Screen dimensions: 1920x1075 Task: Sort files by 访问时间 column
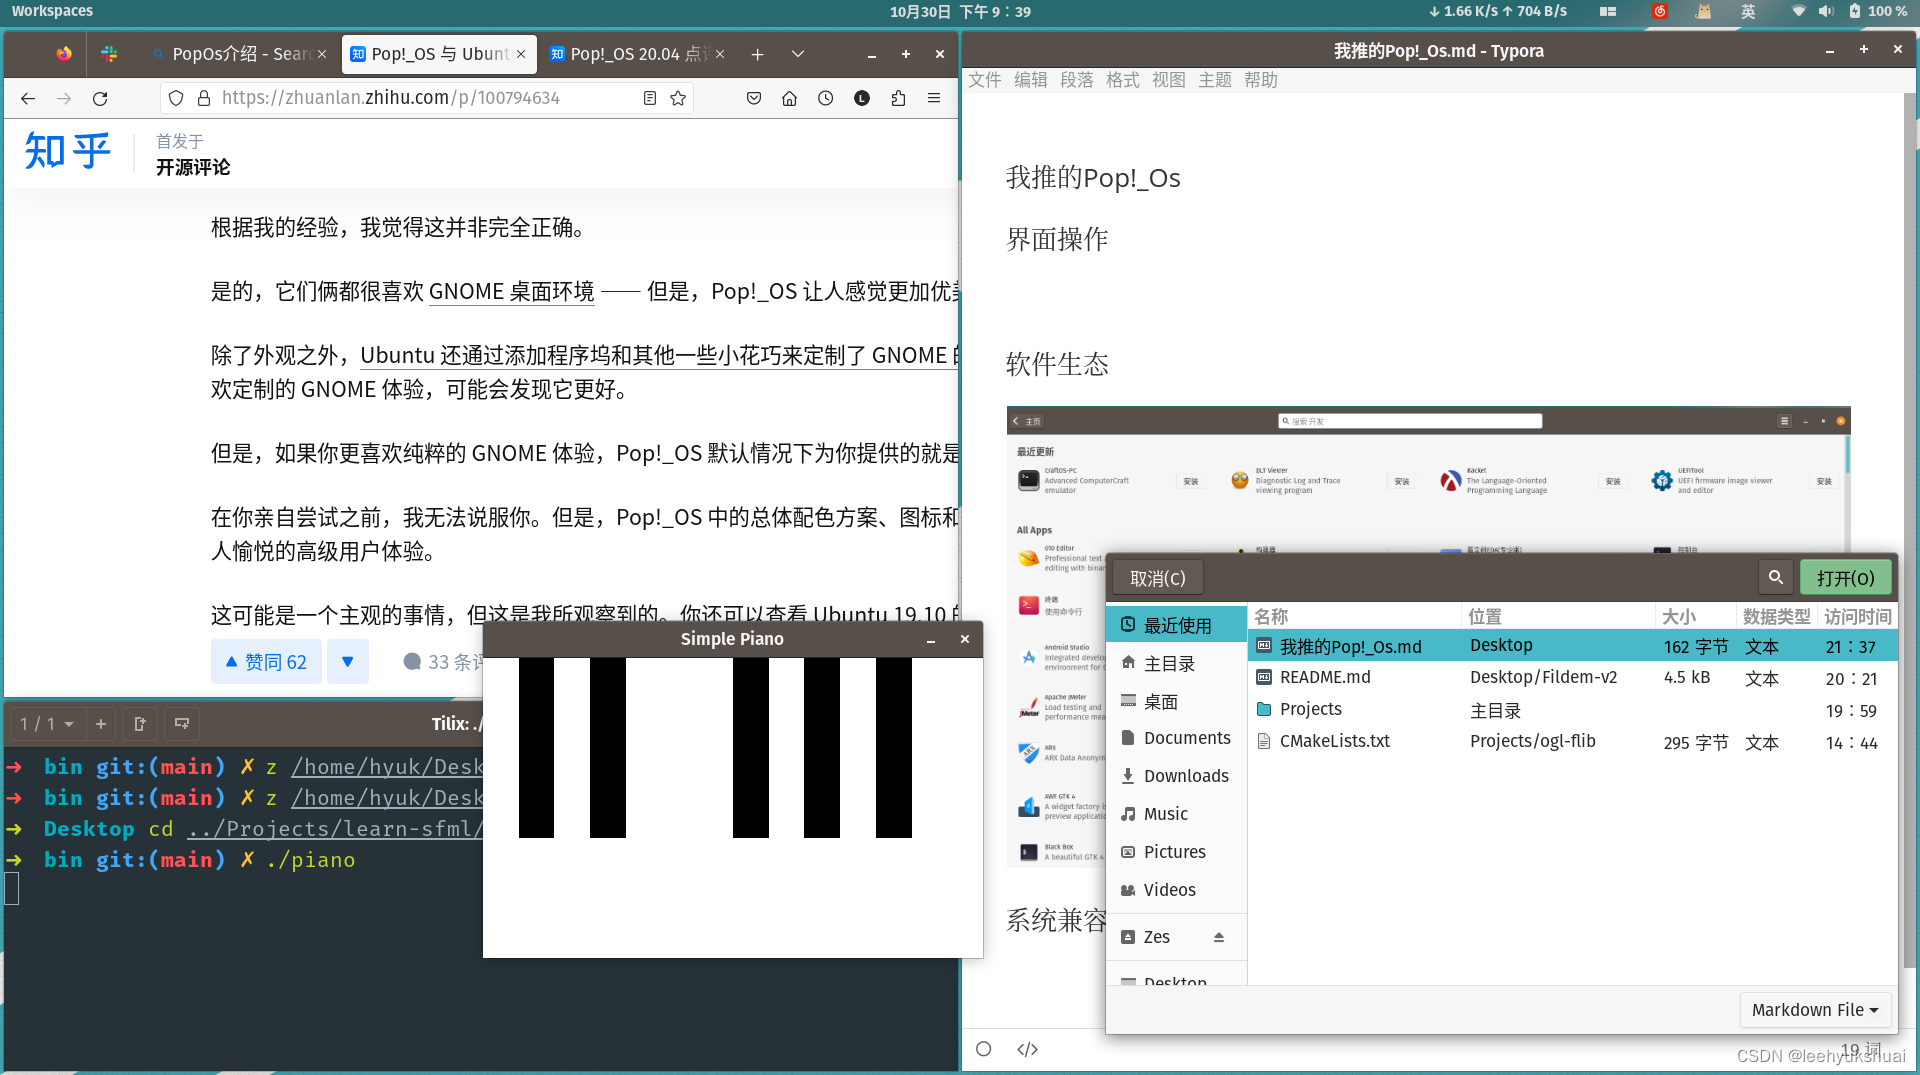click(x=1857, y=616)
